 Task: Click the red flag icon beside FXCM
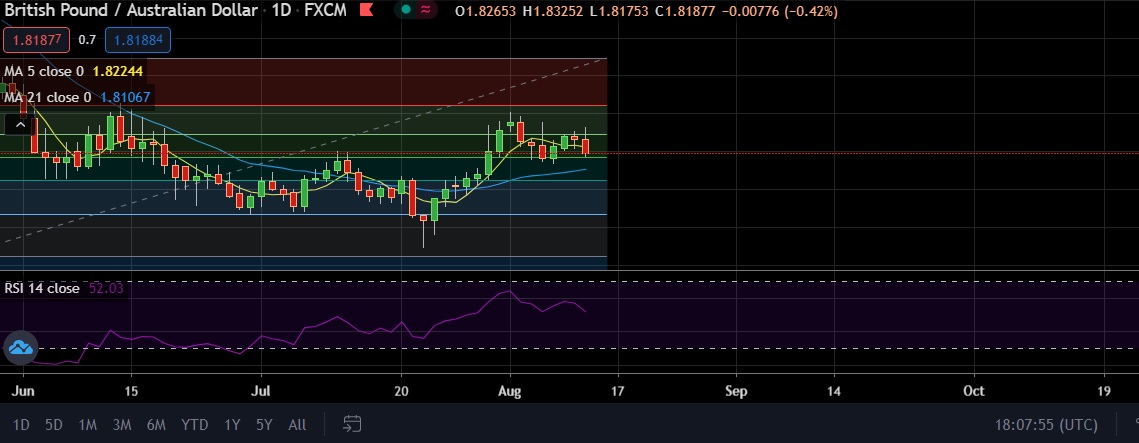(368, 11)
